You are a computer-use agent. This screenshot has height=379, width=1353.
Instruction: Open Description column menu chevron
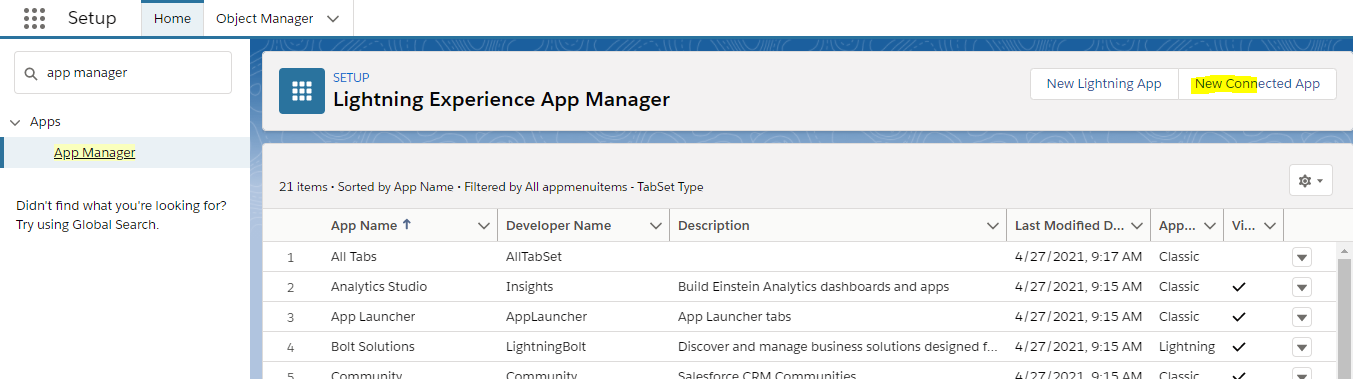(x=992, y=226)
